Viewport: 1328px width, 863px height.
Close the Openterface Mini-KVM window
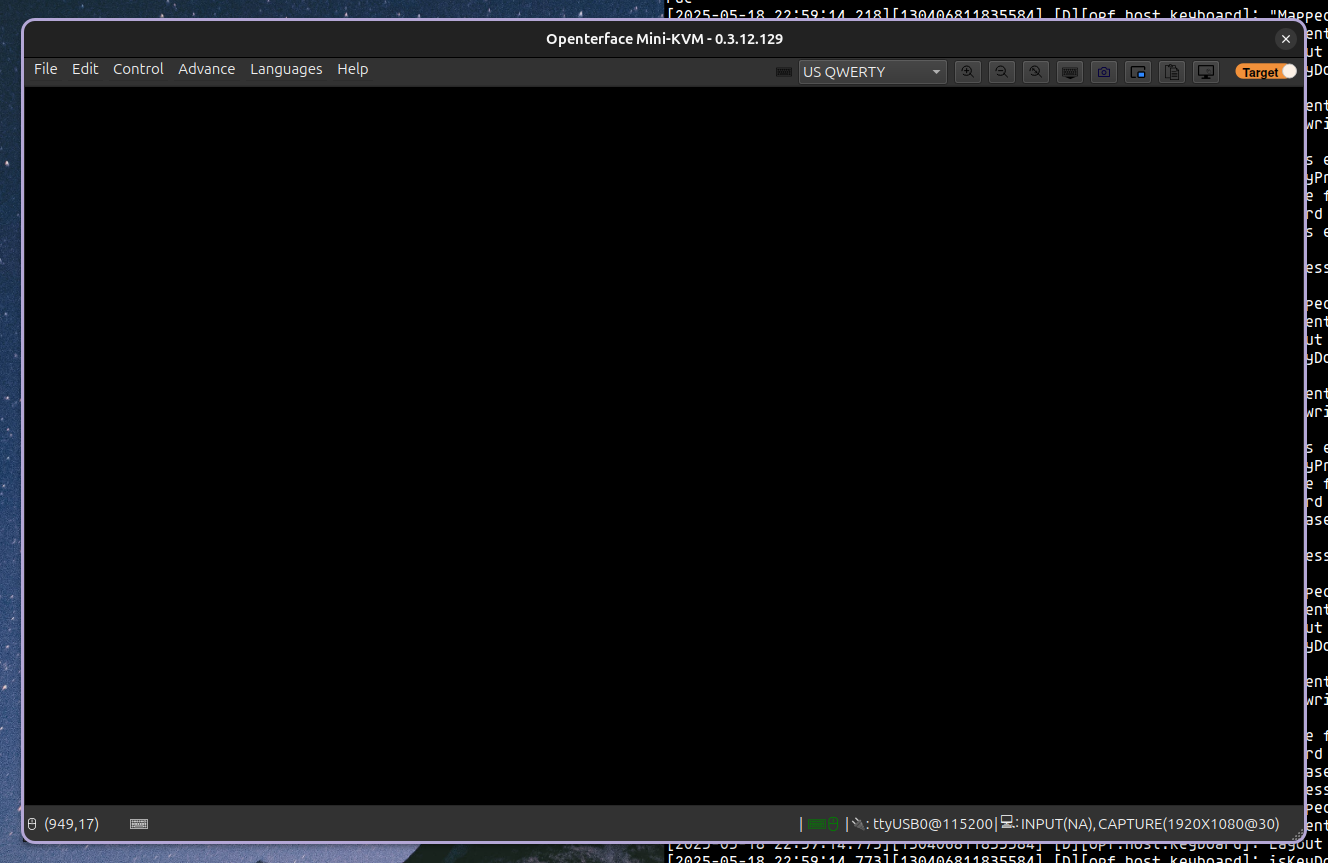click(1286, 39)
